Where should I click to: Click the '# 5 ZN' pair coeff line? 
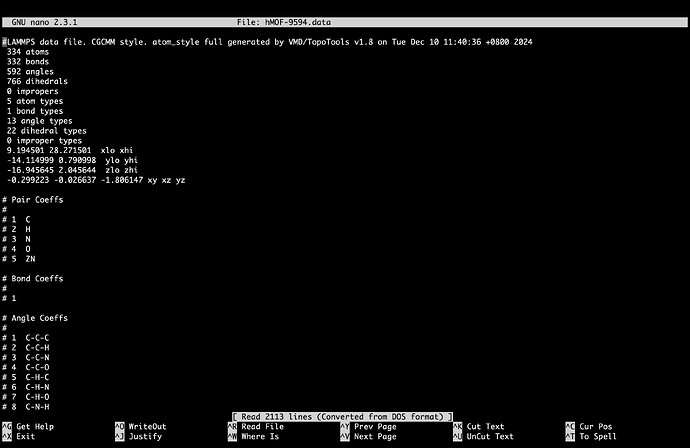coord(18,259)
